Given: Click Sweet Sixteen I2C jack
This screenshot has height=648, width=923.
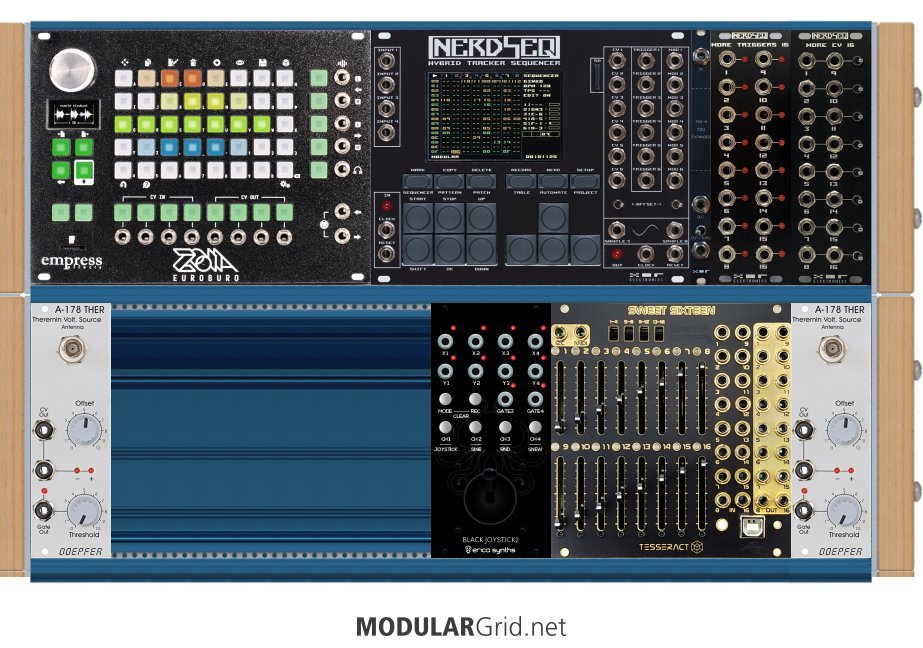Looking at the screenshot, I should point(561,334).
